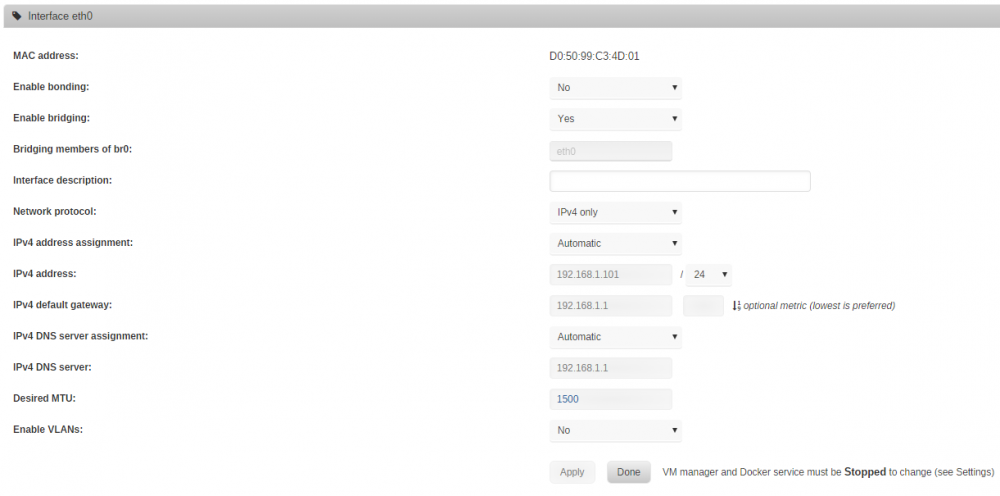The width and height of the screenshot is (1000, 496).
Task: Click the Desired MTU field showing 1500
Action: pyautogui.click(x=611, y=400)
